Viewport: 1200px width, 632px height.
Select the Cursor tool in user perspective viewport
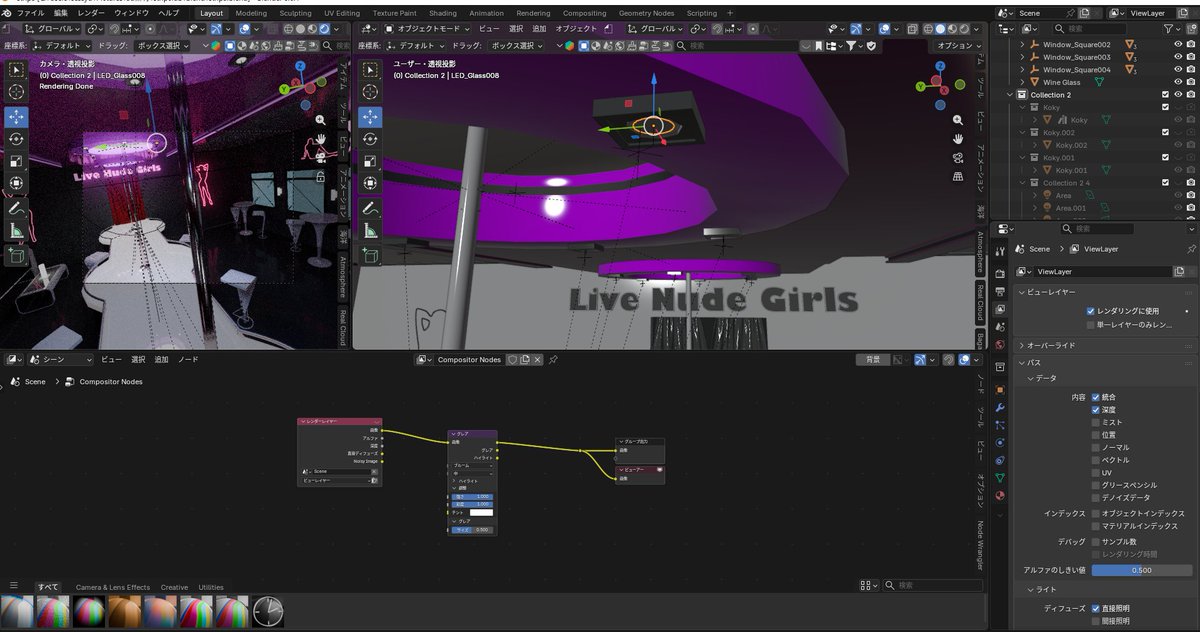point(370,92)
